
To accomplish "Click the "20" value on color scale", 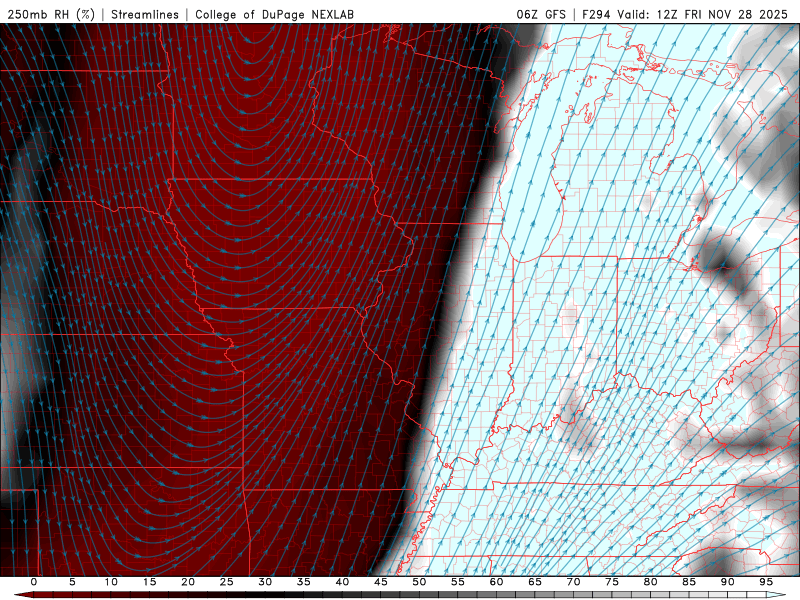I will [x=188, y=582].
